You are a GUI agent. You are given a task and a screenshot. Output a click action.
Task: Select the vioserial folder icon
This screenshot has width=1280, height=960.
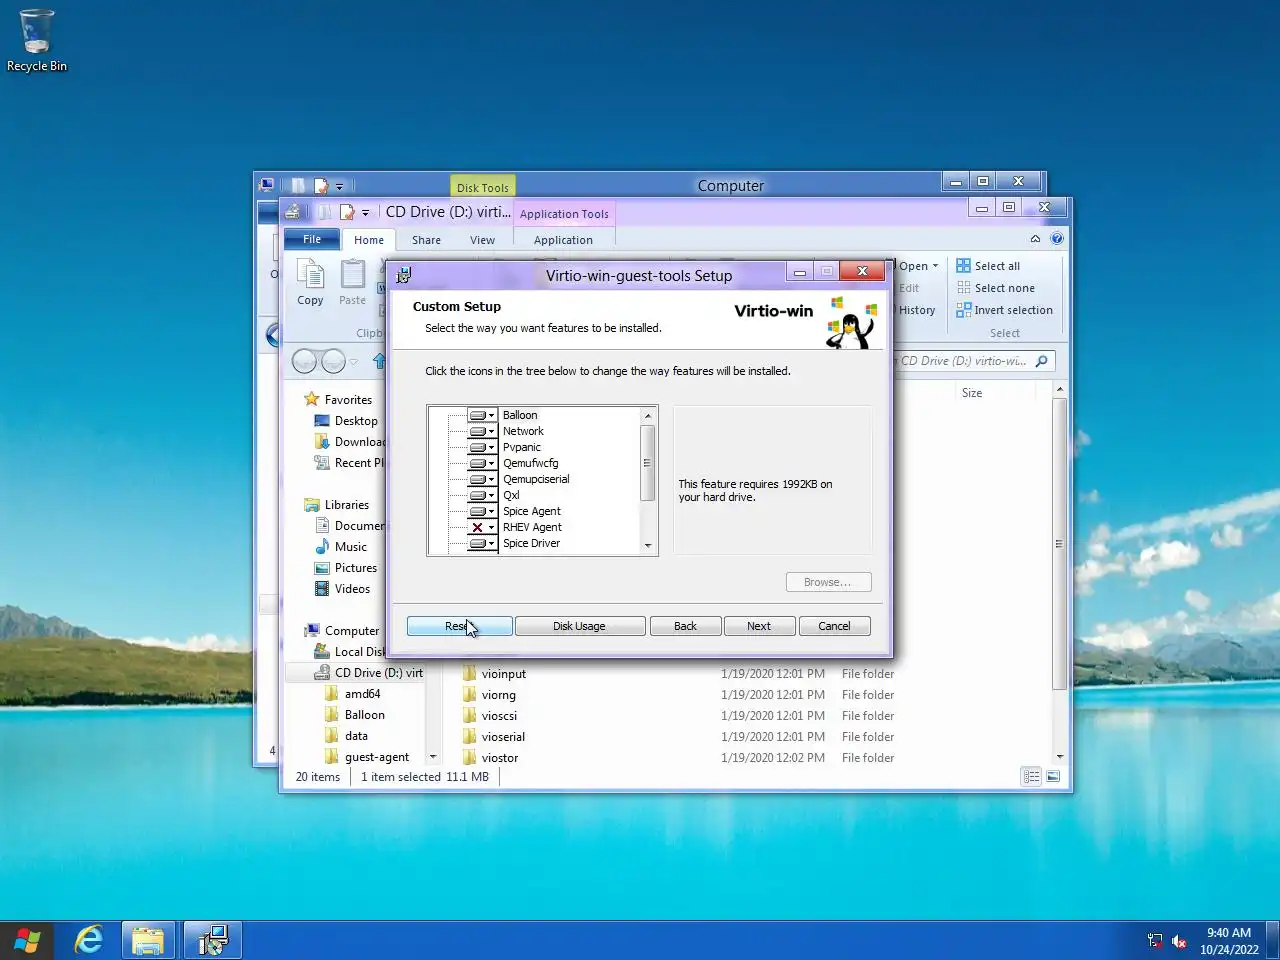pos(470,736)
